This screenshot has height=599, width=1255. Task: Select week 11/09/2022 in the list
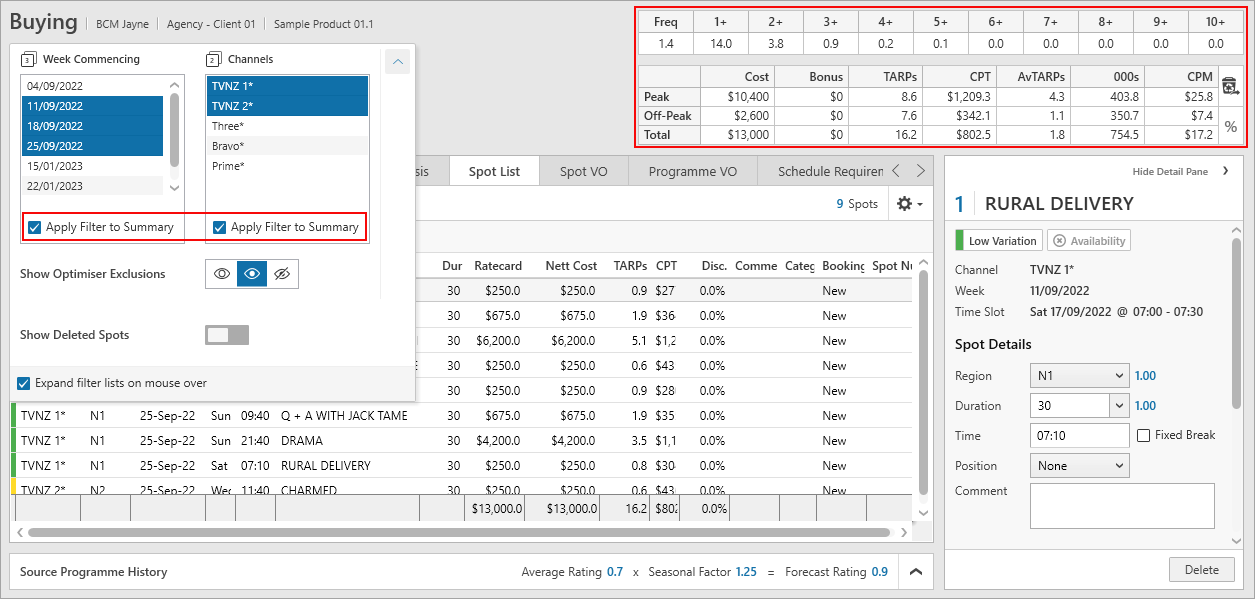(x=92, y=106)
